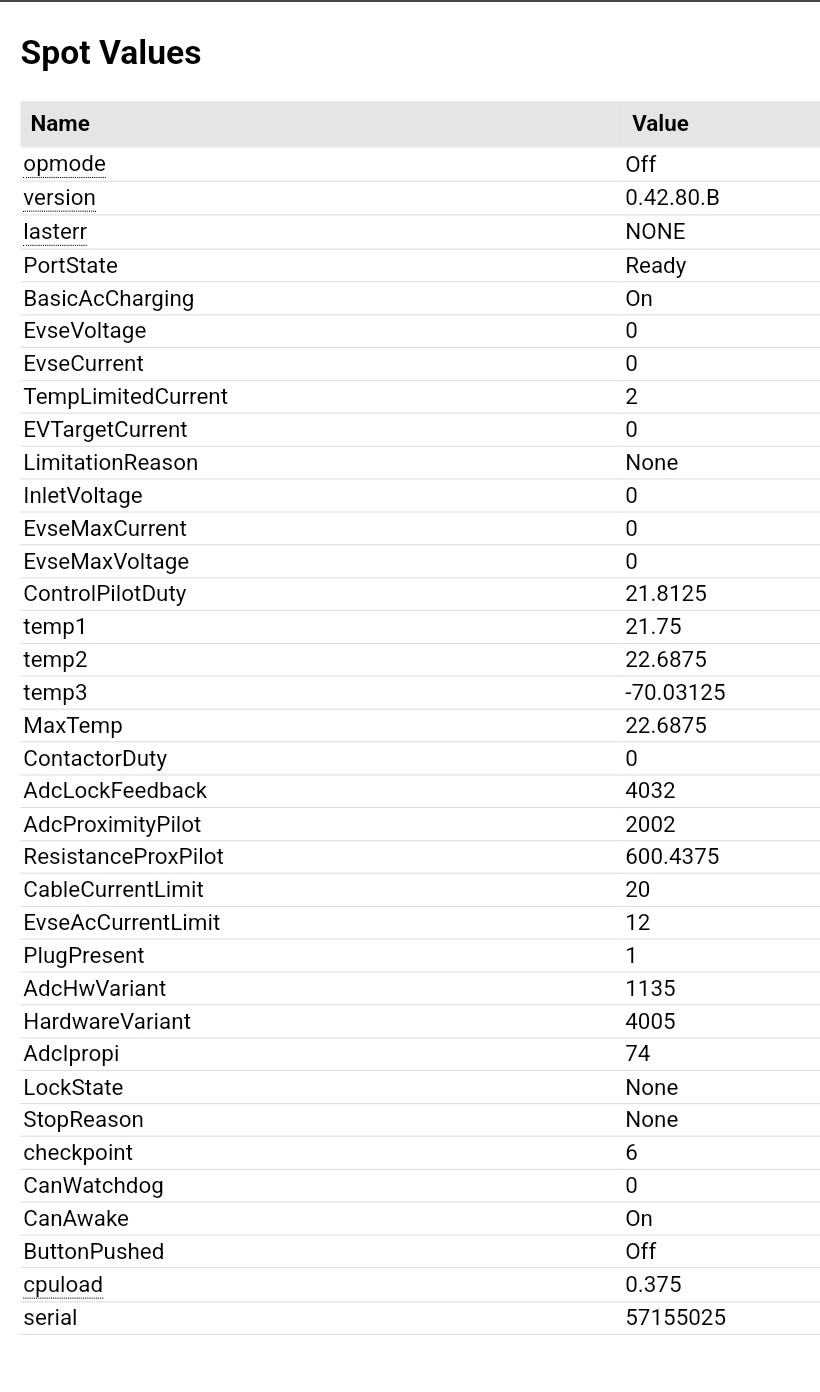Click the firmware version value 0.42.80.B
The width and height of the screenshot is (820, 1392).
672,198
